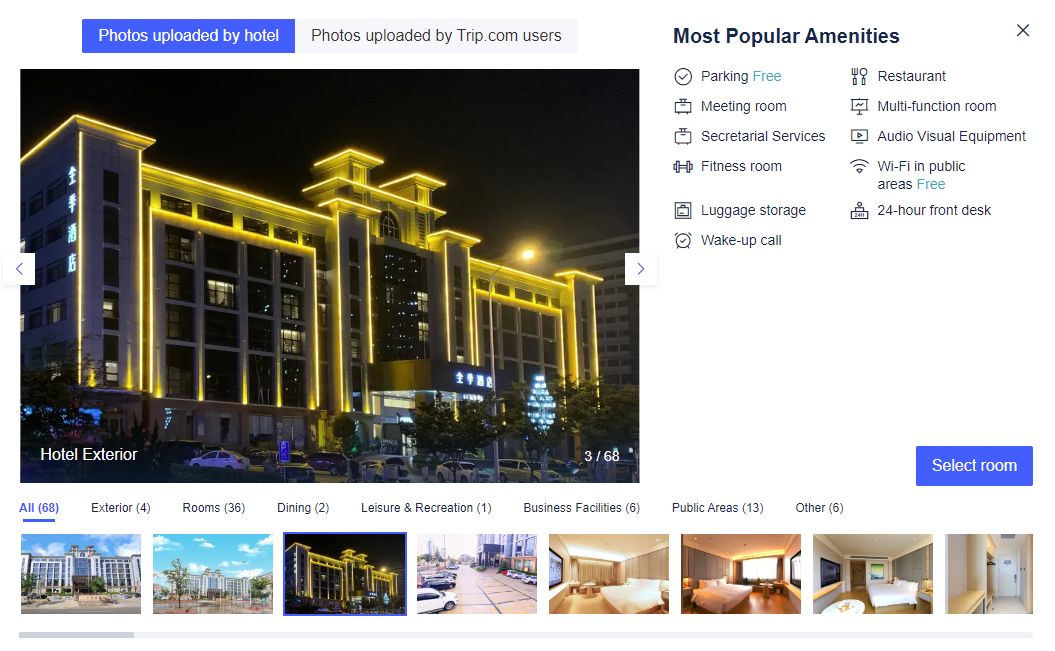The height and width of the screenshot is (651, 1055).
Task: Go to next photo with right arrow
Action: [x=641, y=269]
